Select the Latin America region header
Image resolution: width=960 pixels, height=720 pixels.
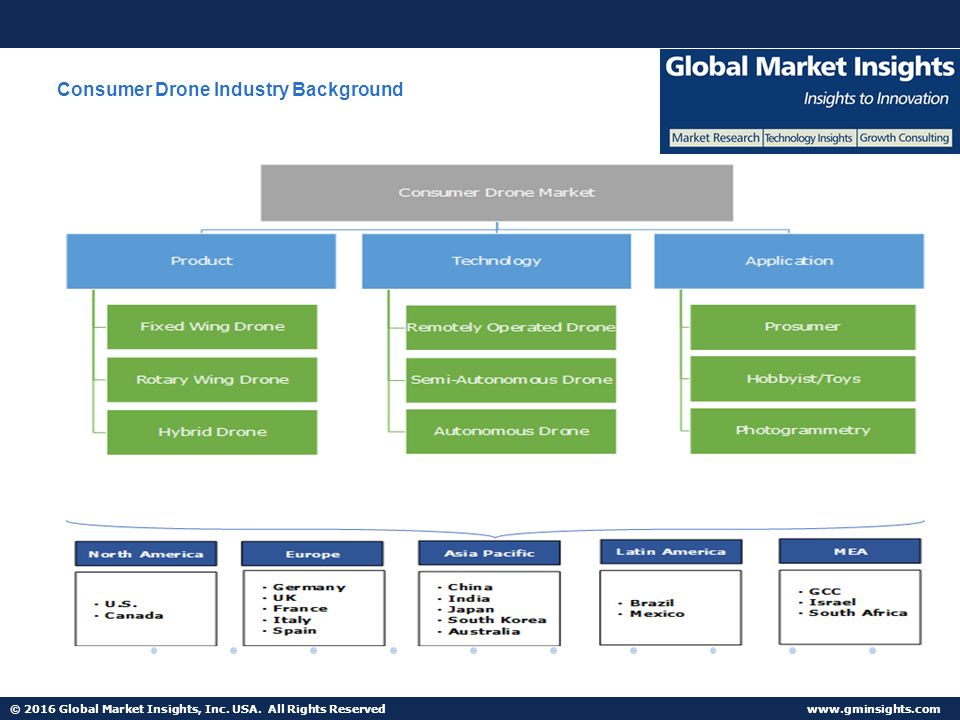(670, 552)
